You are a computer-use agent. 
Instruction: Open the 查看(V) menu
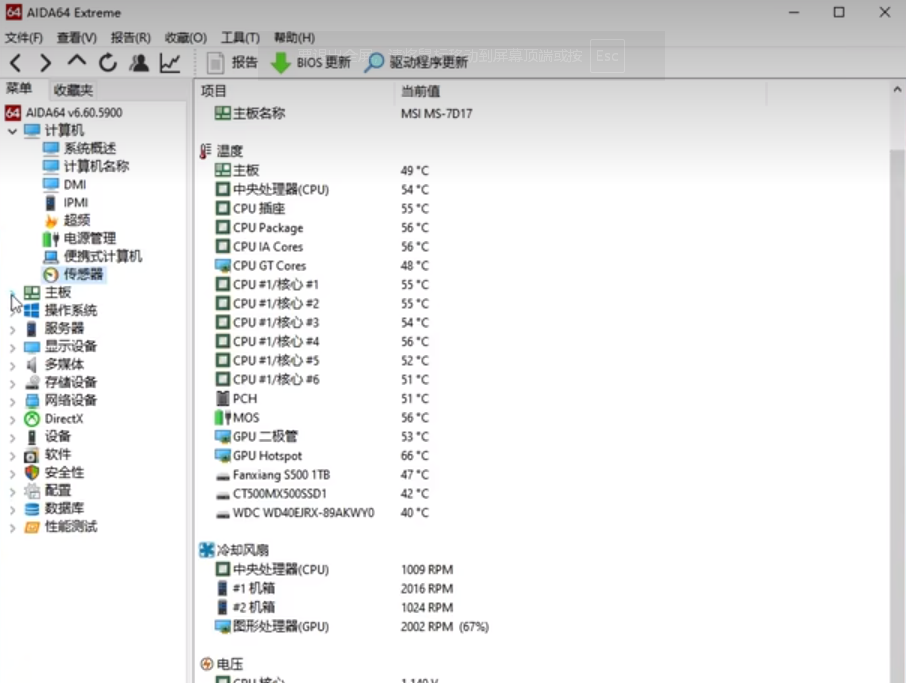click(x=76, y=38)
